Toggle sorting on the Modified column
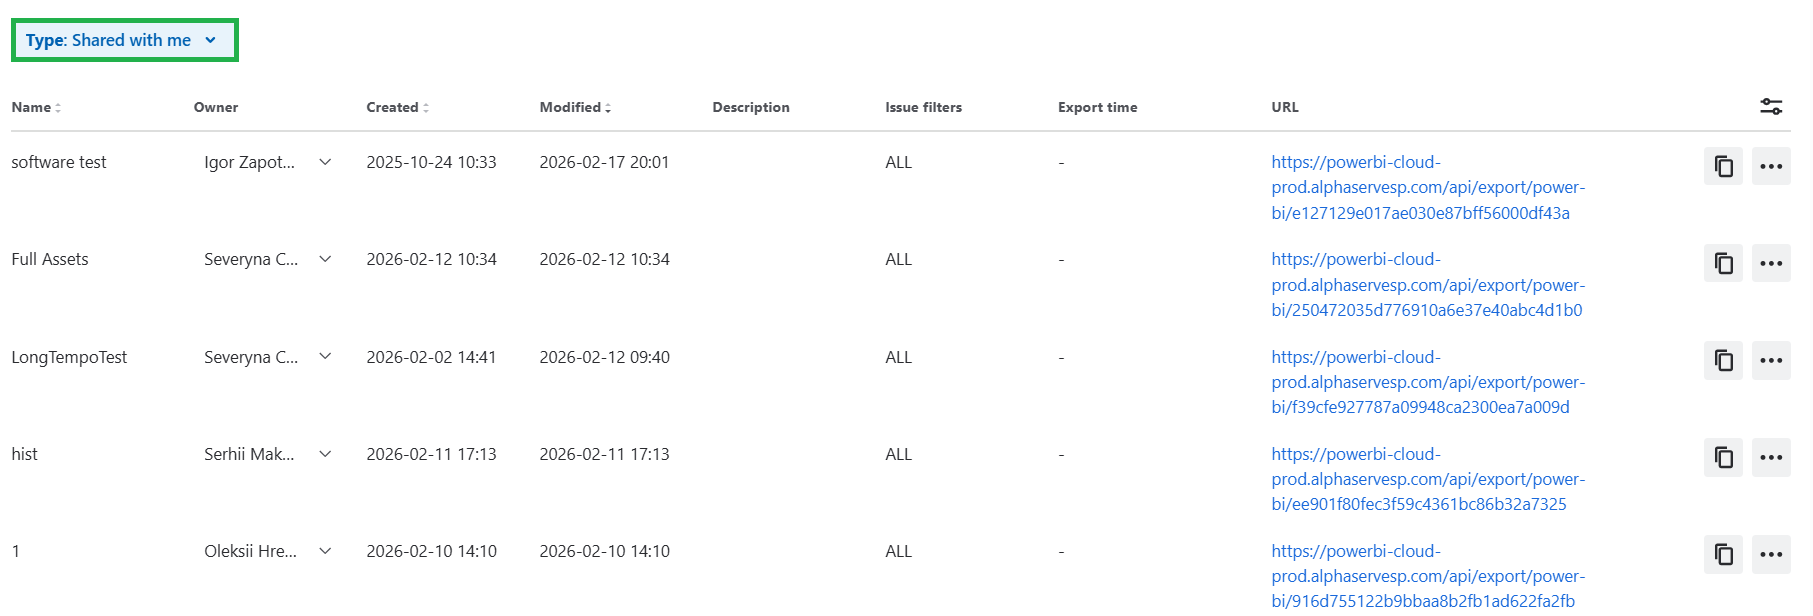 tap(610, 107)
